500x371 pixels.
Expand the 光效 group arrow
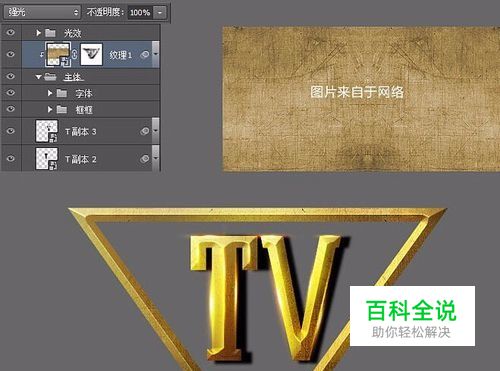[x=38, y=33]
